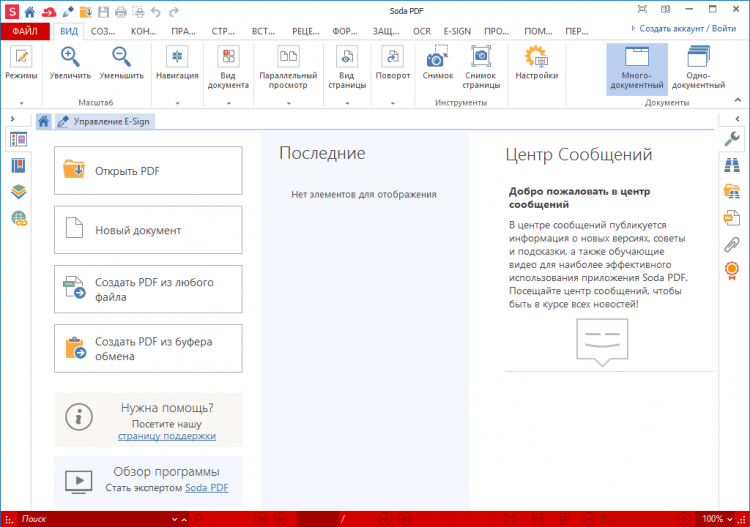Open search options dropdown next to Поиск
The width and height of the screenshot is (750, 527).
coord(175,519)
